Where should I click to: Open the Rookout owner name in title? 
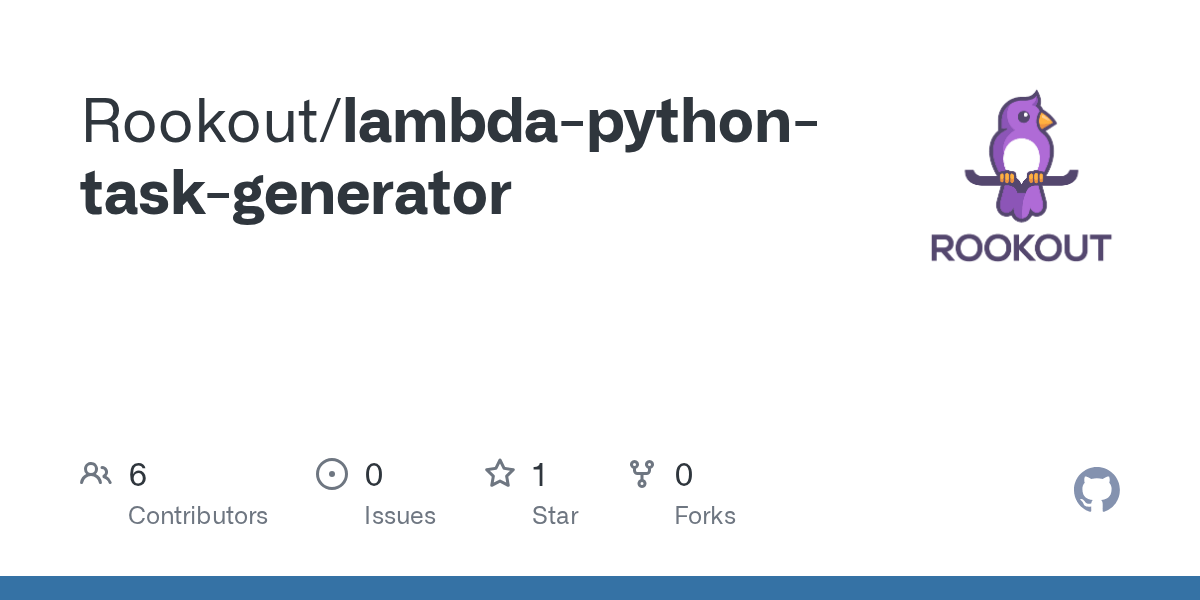206,122
